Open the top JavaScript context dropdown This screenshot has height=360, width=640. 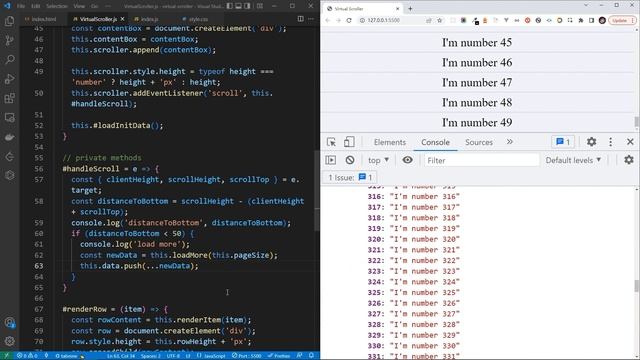coord(378,160)
